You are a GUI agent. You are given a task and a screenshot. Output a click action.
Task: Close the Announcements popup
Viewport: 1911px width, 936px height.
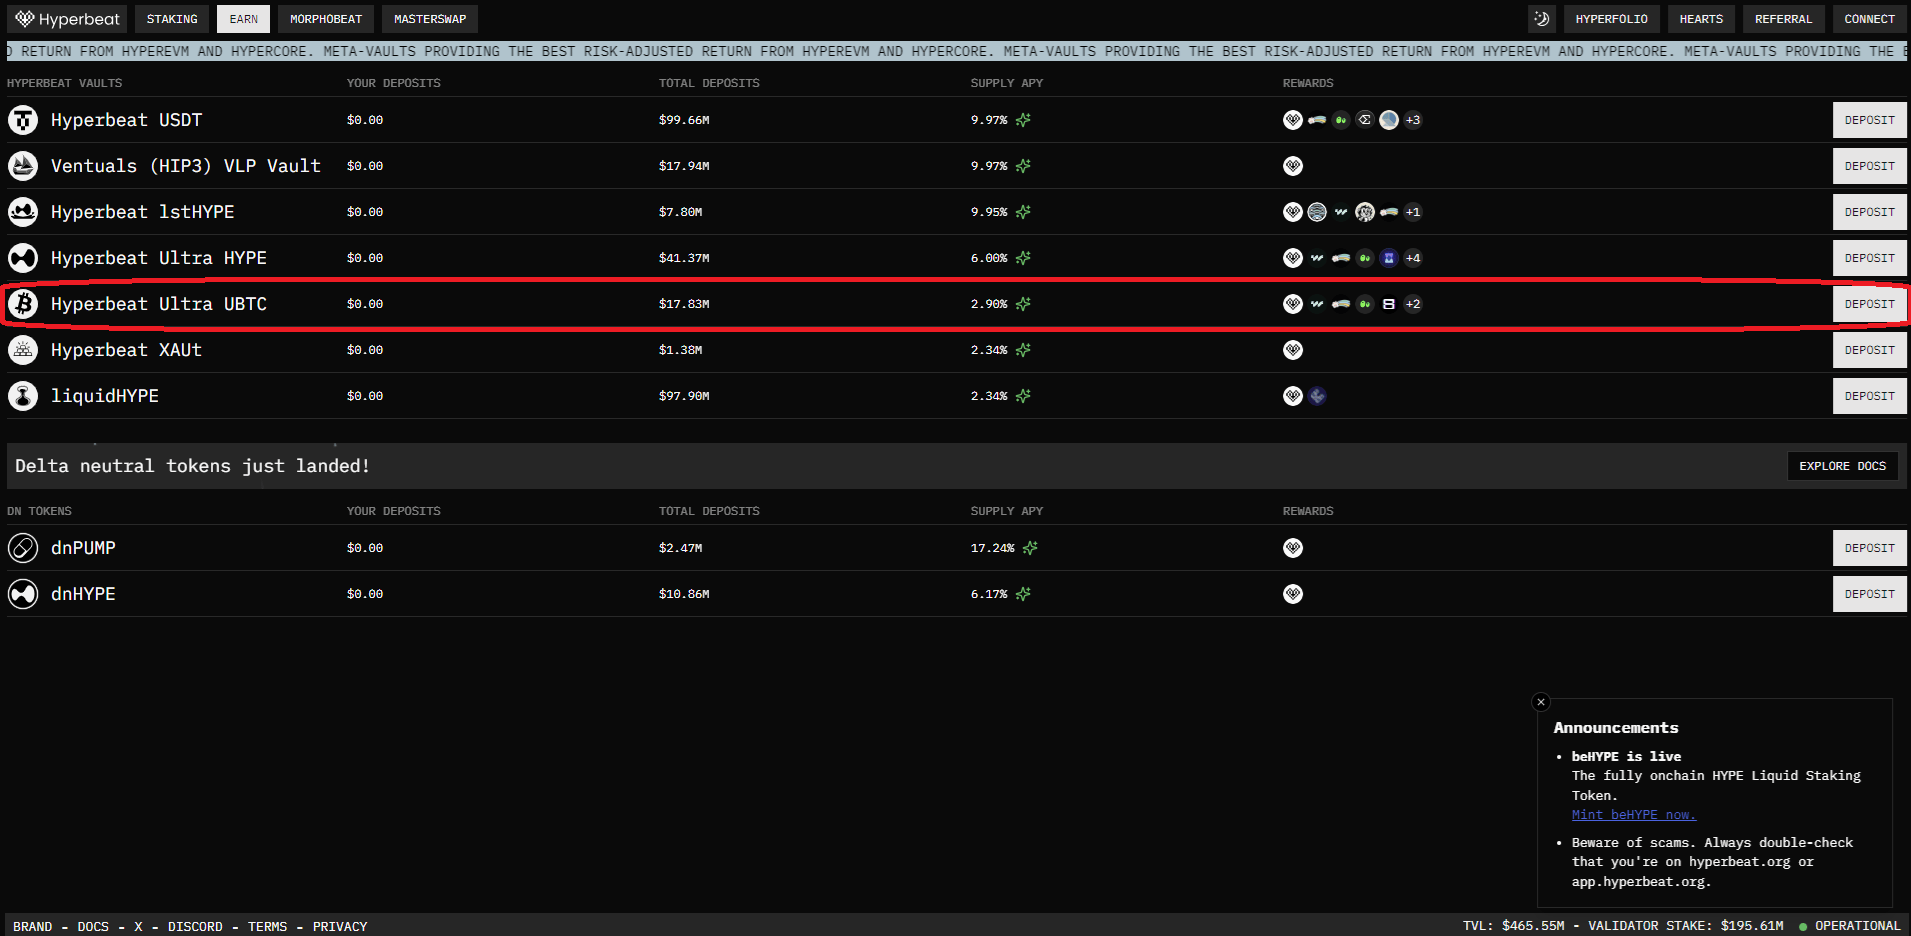click(1541, 702)
